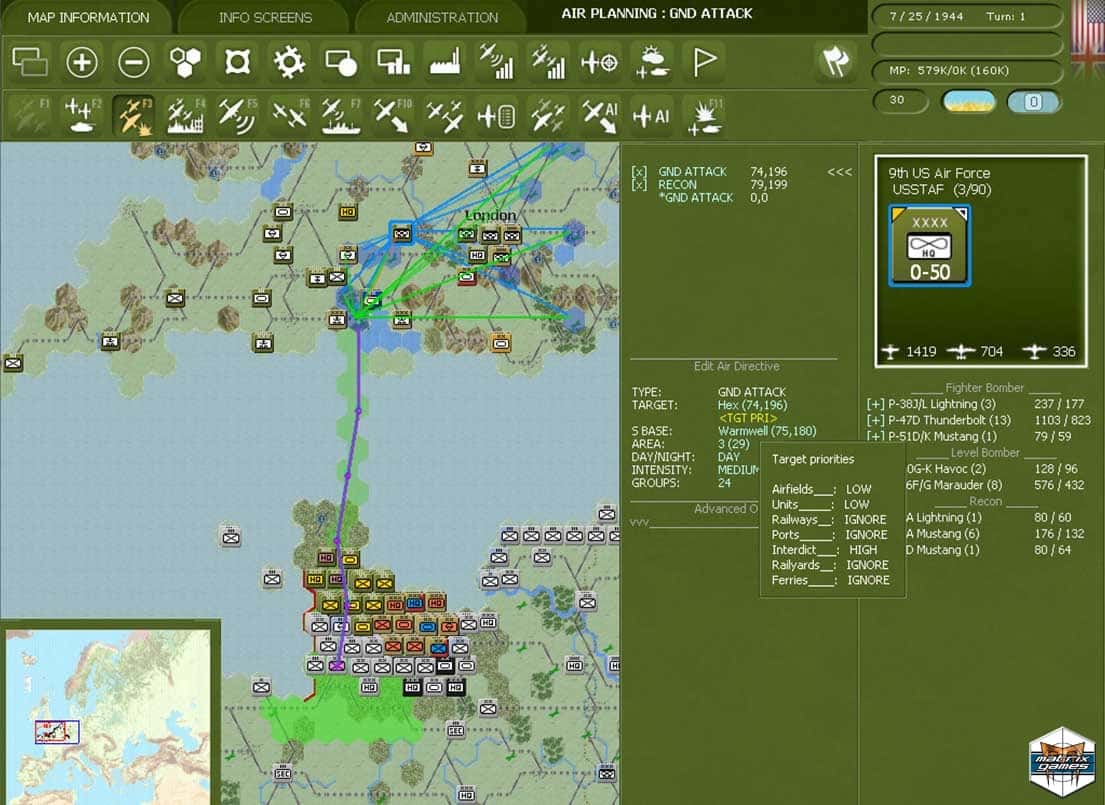1105x805 pixels.
Task: Open the factory production screen icon
Action: (444, 62)
